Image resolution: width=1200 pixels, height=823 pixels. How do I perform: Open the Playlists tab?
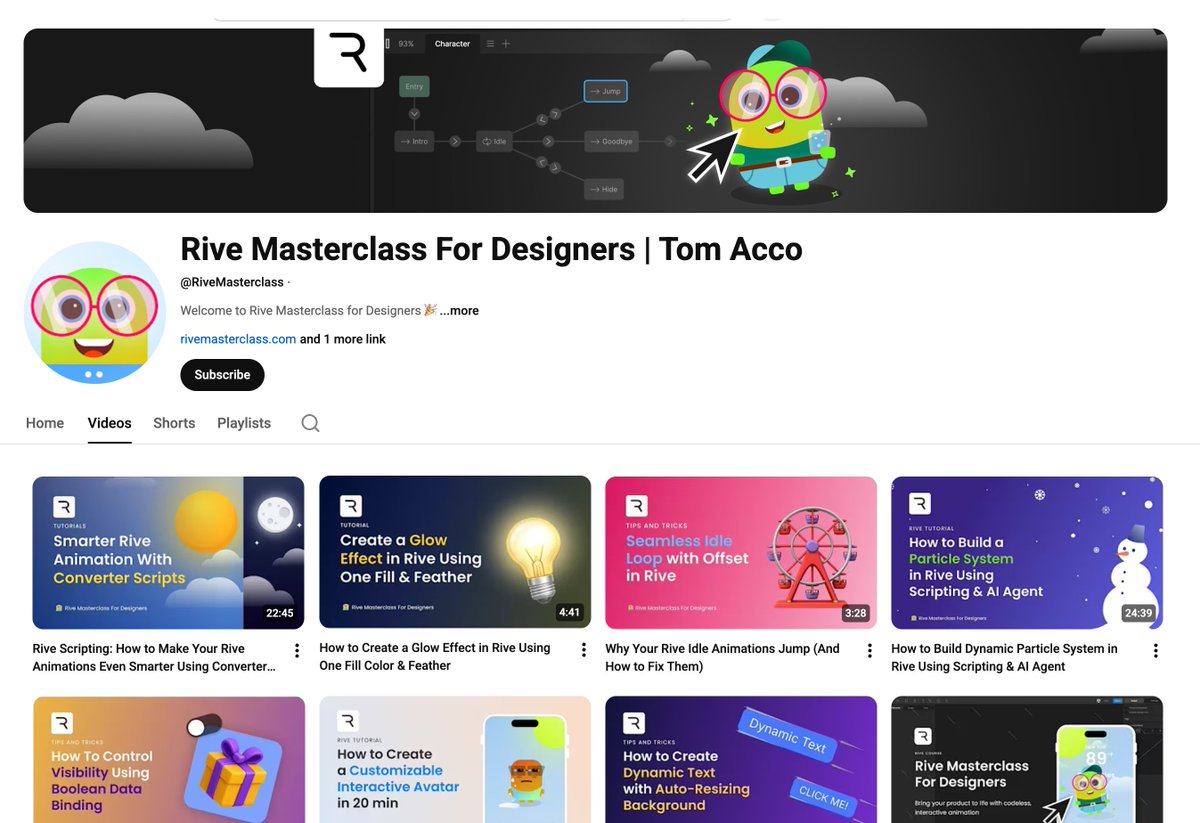(244, 423)
